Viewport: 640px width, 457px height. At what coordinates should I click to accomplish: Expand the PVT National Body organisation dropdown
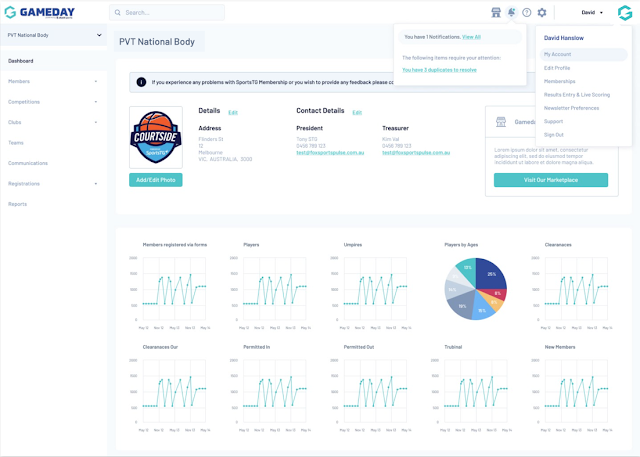[x=53, y=35]
